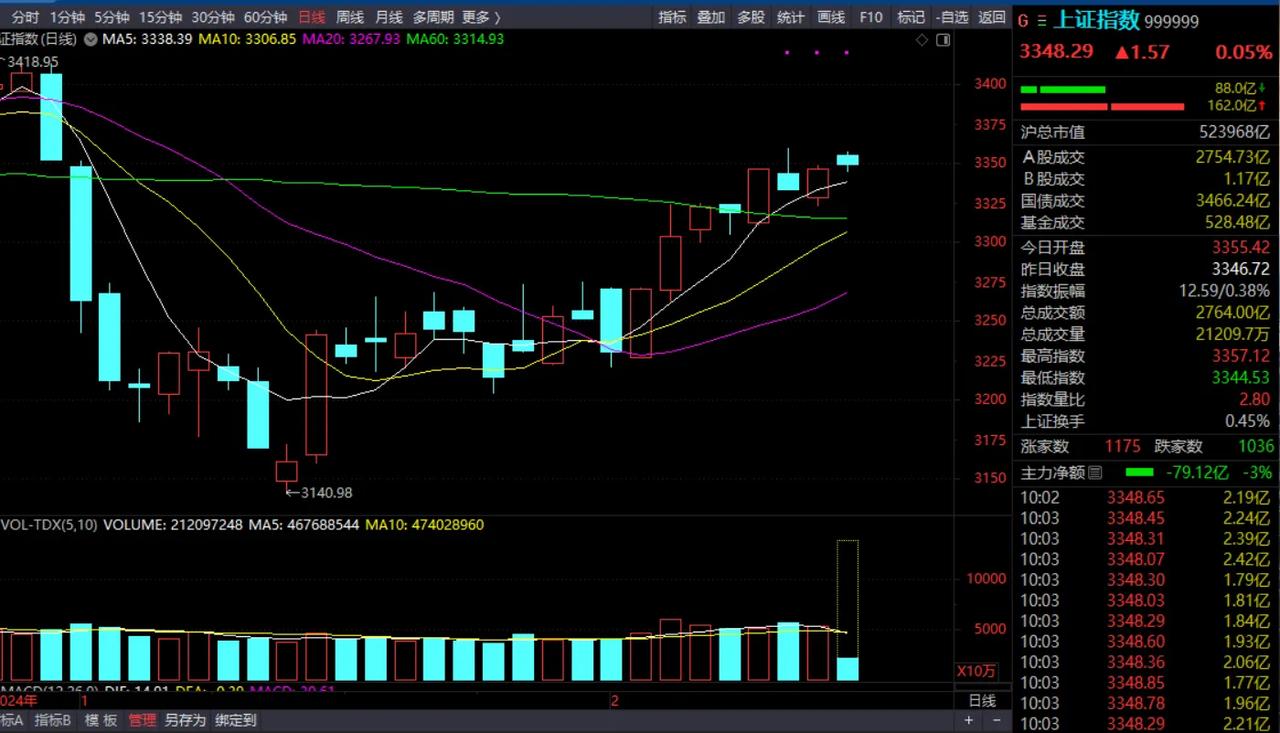The width and height of the screenshot is (1280, 733).
Task: Click the red G icon beside 上证指数
Action: click(1024, 20)
